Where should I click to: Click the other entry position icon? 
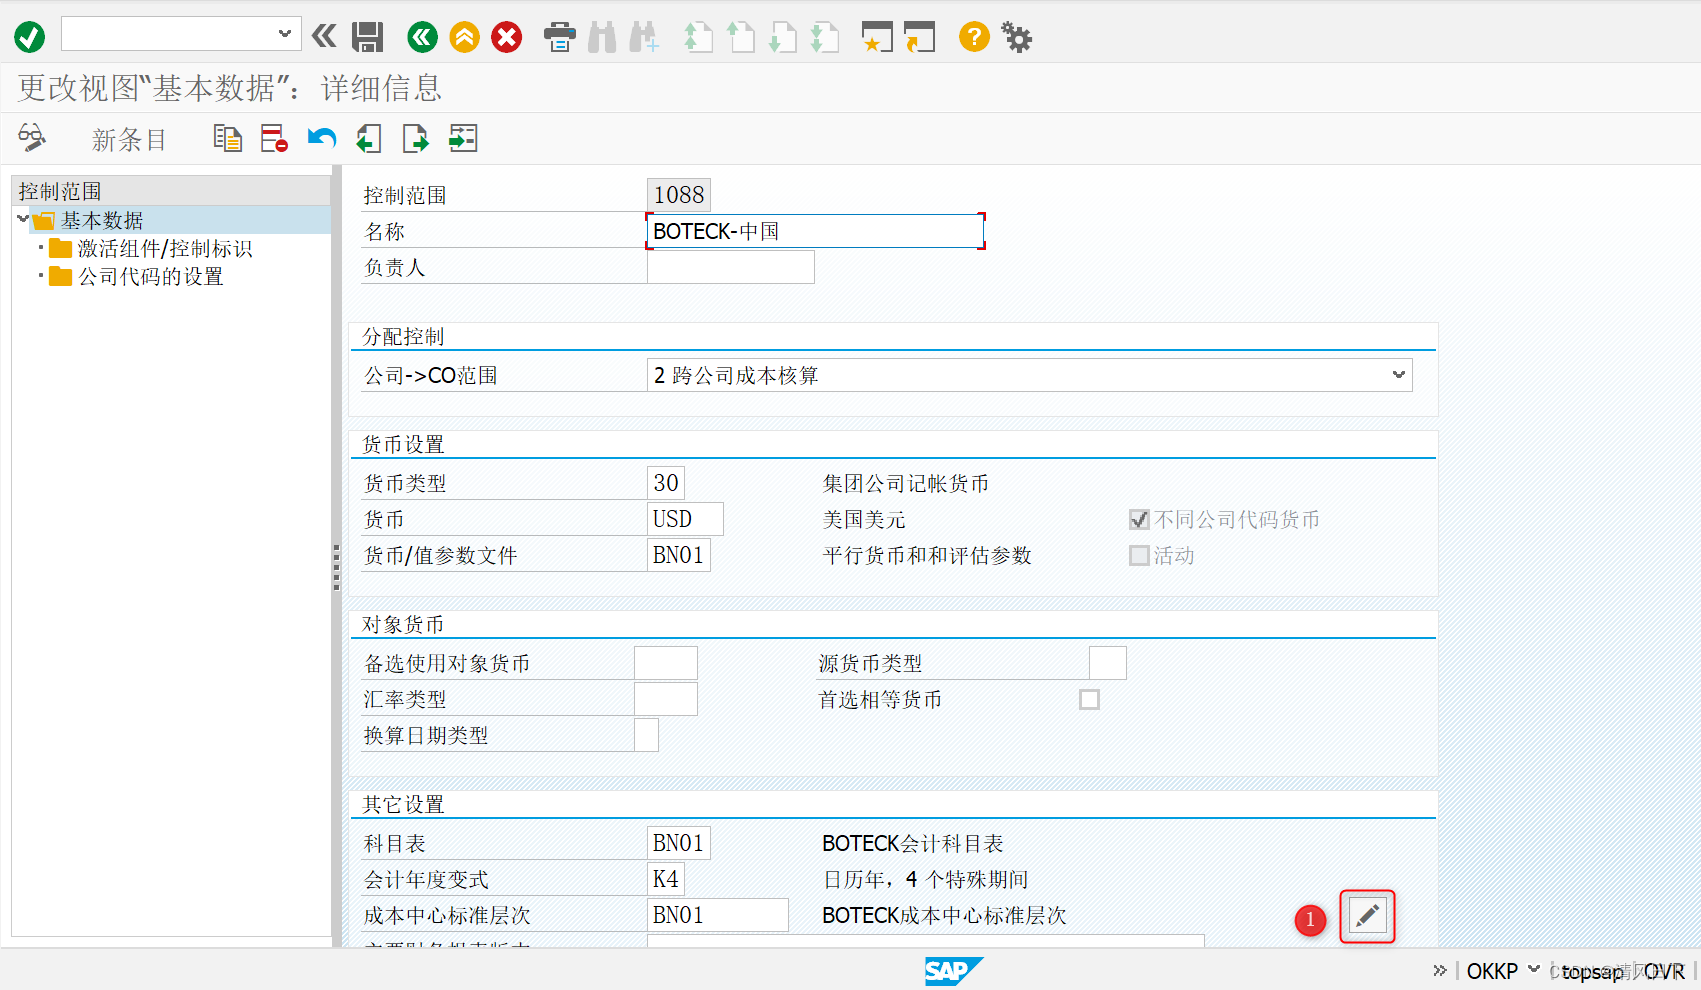tap(463, 138)
